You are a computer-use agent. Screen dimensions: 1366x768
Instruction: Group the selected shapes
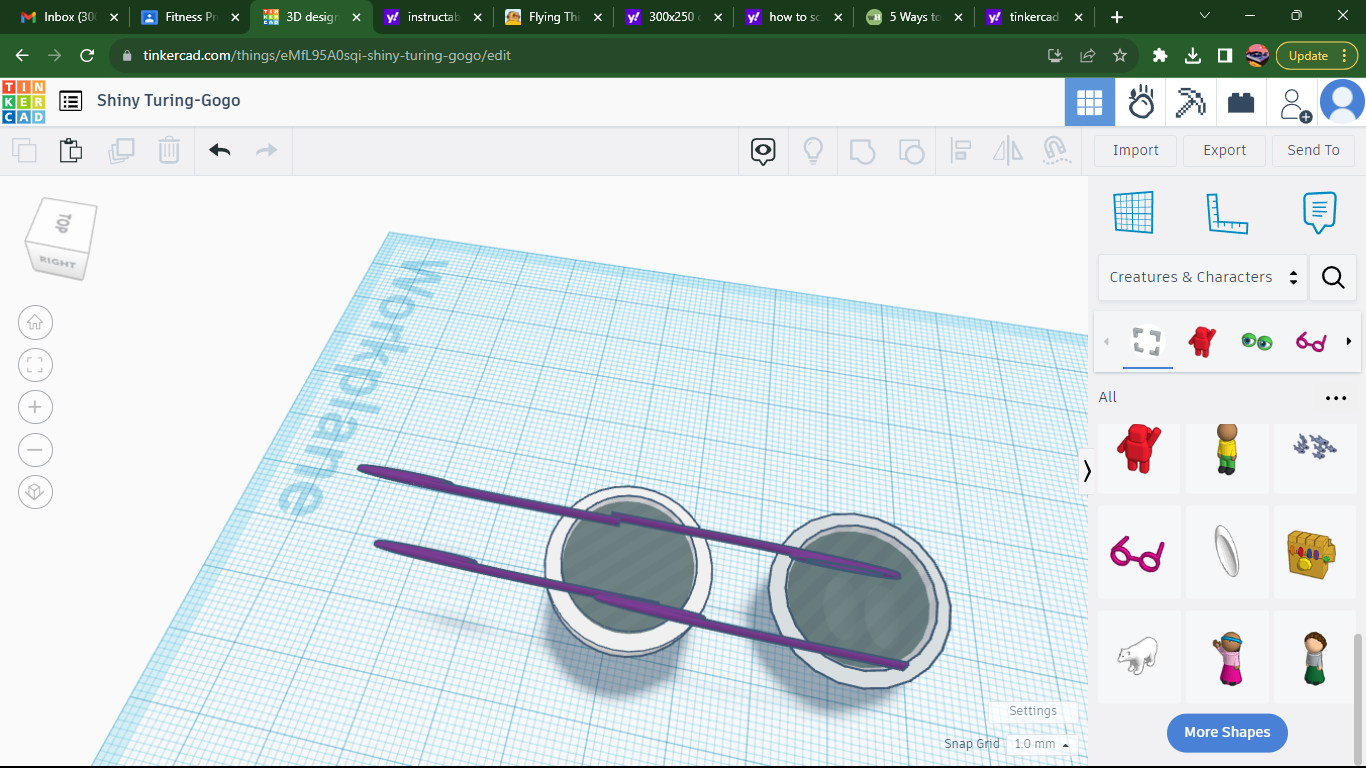(862, 150)
